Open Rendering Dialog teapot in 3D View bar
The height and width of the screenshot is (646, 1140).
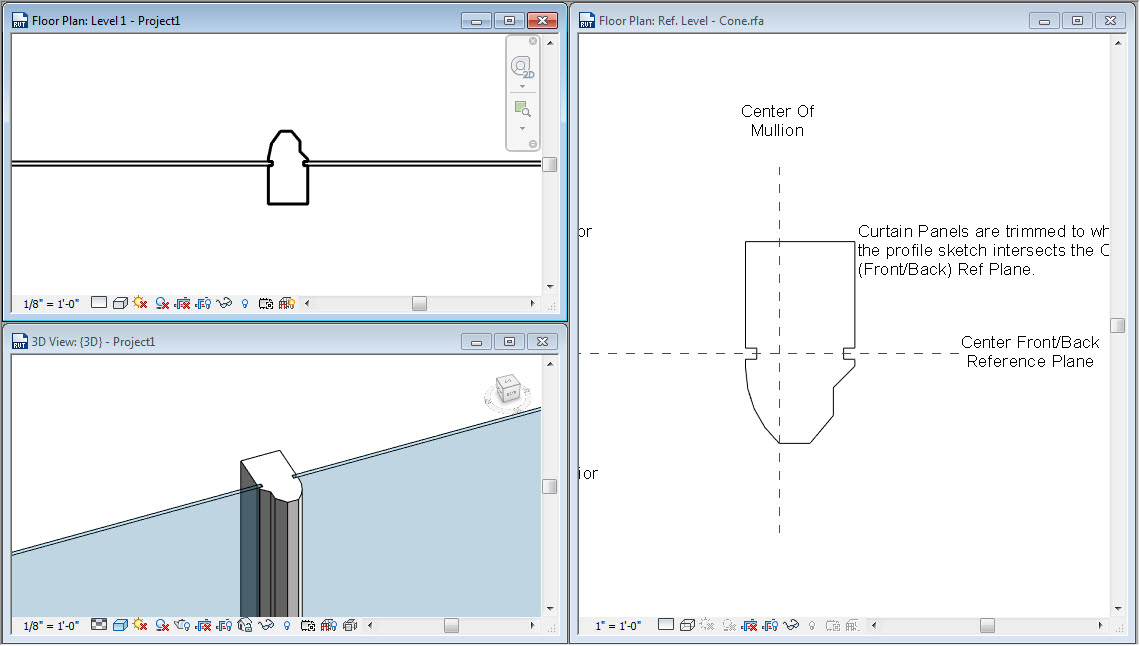point(182,625)
